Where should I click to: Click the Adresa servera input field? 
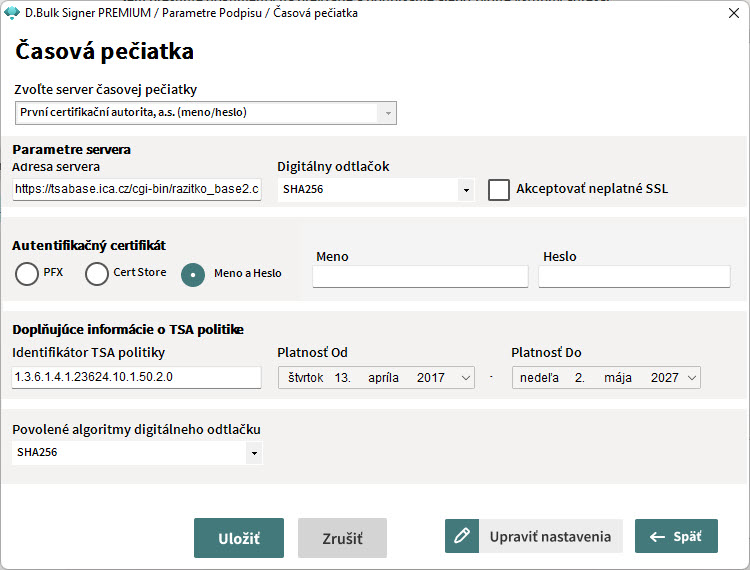137,190
